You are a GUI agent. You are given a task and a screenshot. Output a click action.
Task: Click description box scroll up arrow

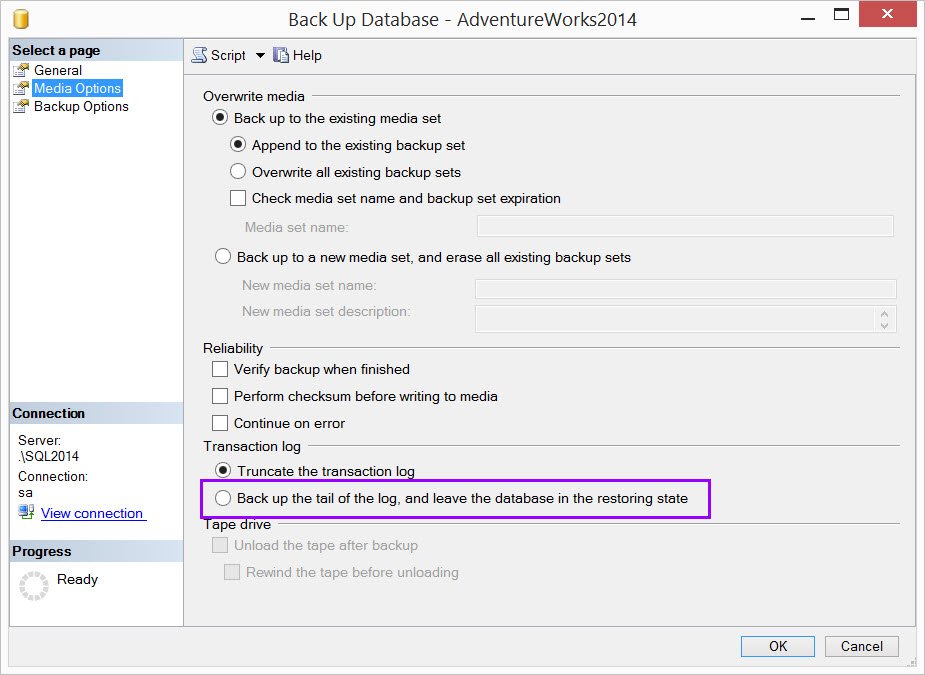coord(884,314)
